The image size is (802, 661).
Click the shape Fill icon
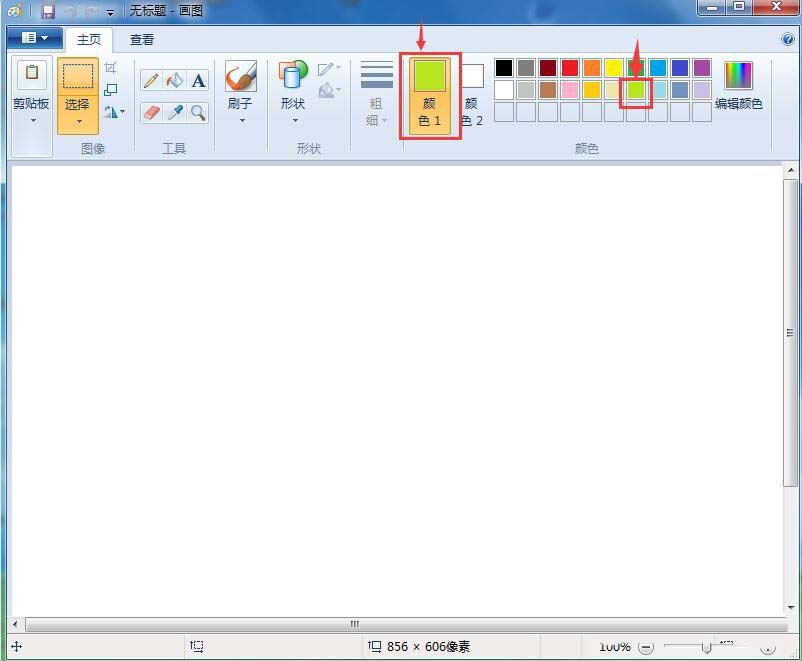[326, 91]
